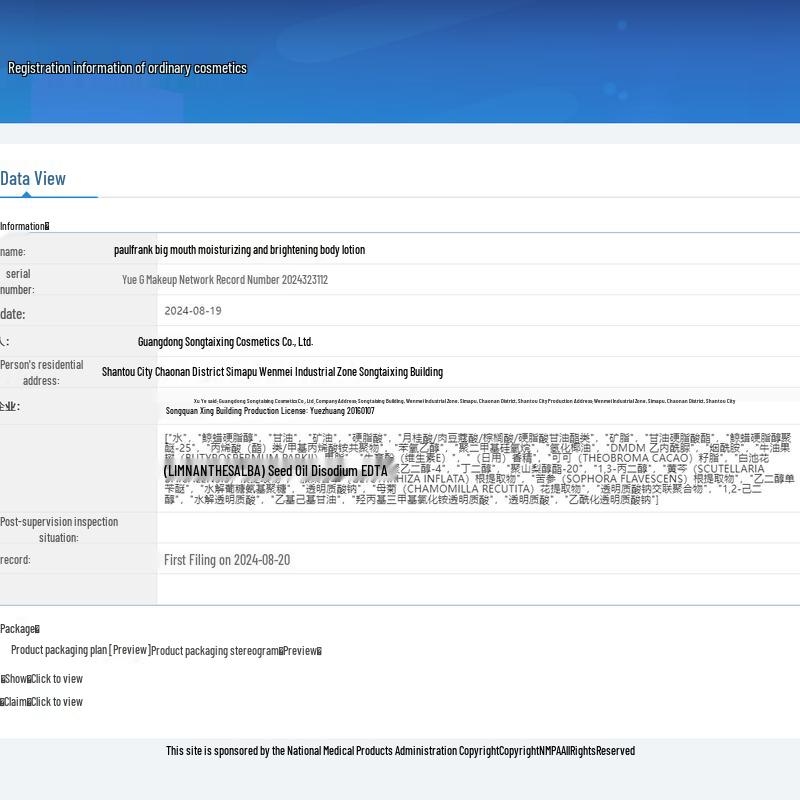Switch to the Data View tab
800x800 pixels.
(33, 179)
